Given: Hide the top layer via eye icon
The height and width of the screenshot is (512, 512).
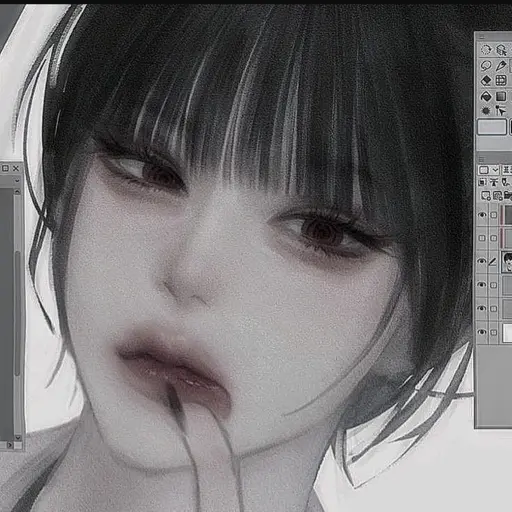Looking at the screenshot, I should (x=482, y=215).
